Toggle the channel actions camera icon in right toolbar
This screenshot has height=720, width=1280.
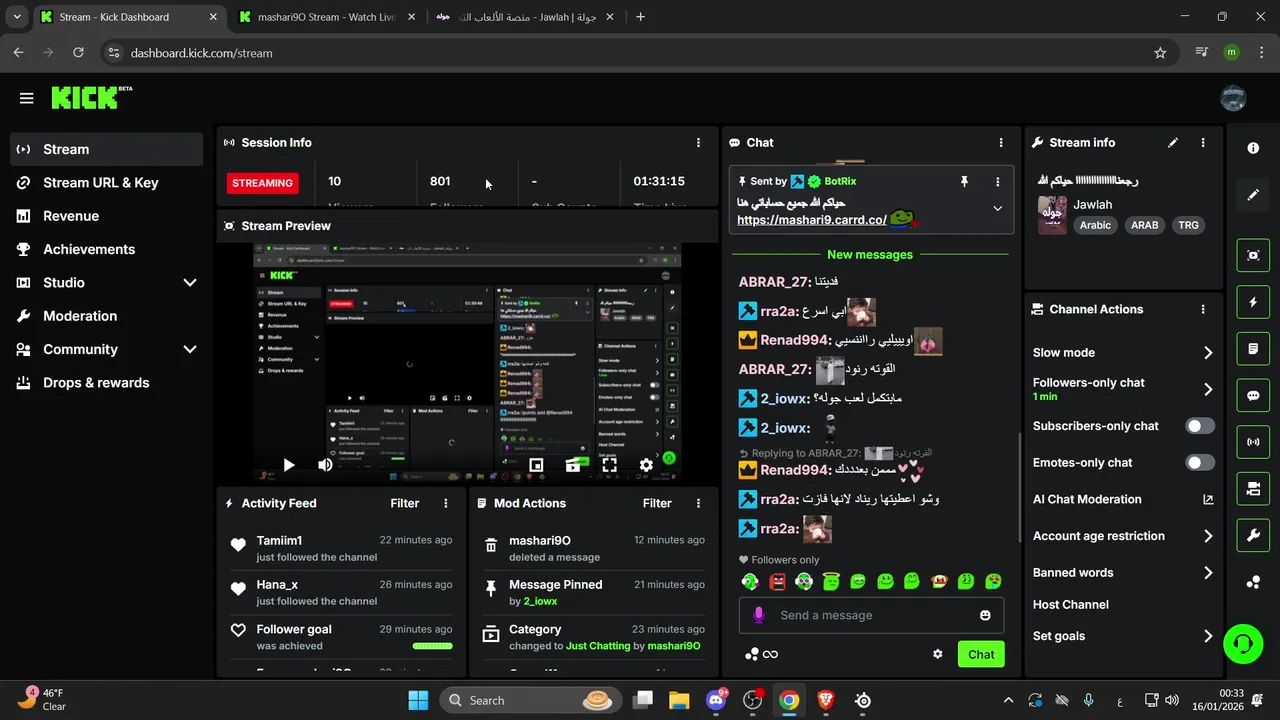point(1253,489)
